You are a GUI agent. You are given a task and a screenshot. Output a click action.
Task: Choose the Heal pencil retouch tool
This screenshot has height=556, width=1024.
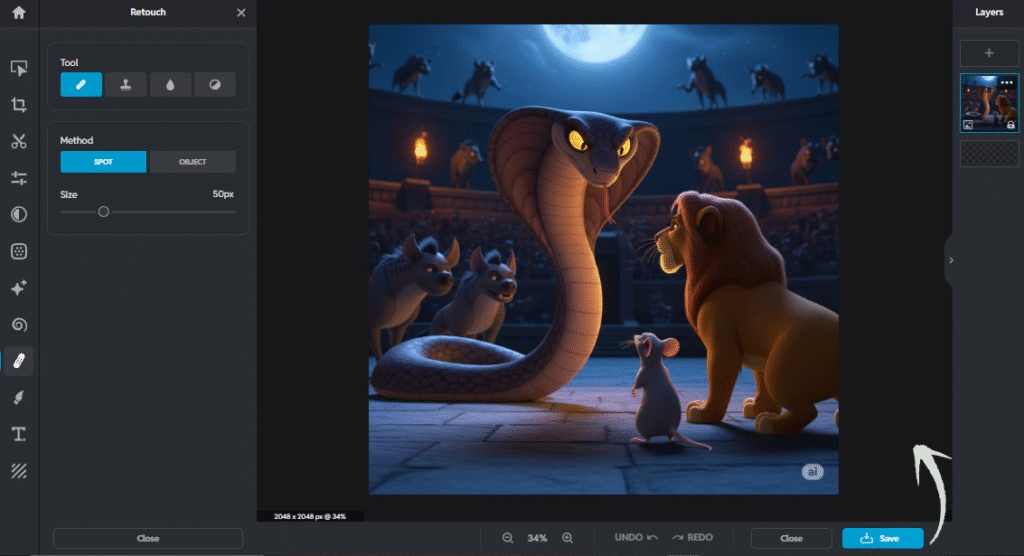click(x=81, y=84)
